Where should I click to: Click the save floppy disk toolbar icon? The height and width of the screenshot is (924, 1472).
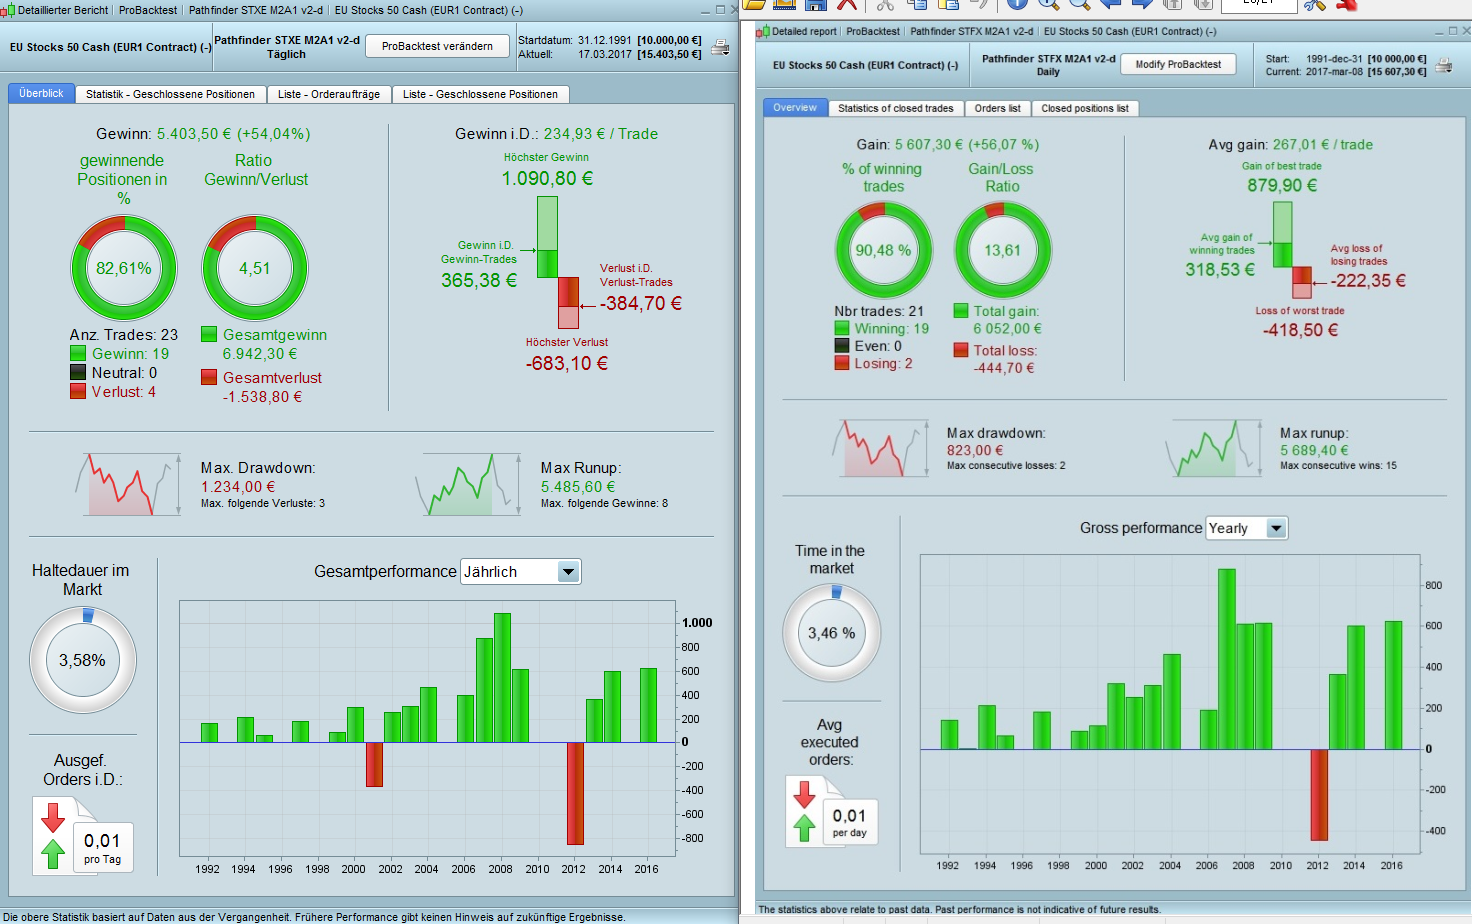point(815,4)
